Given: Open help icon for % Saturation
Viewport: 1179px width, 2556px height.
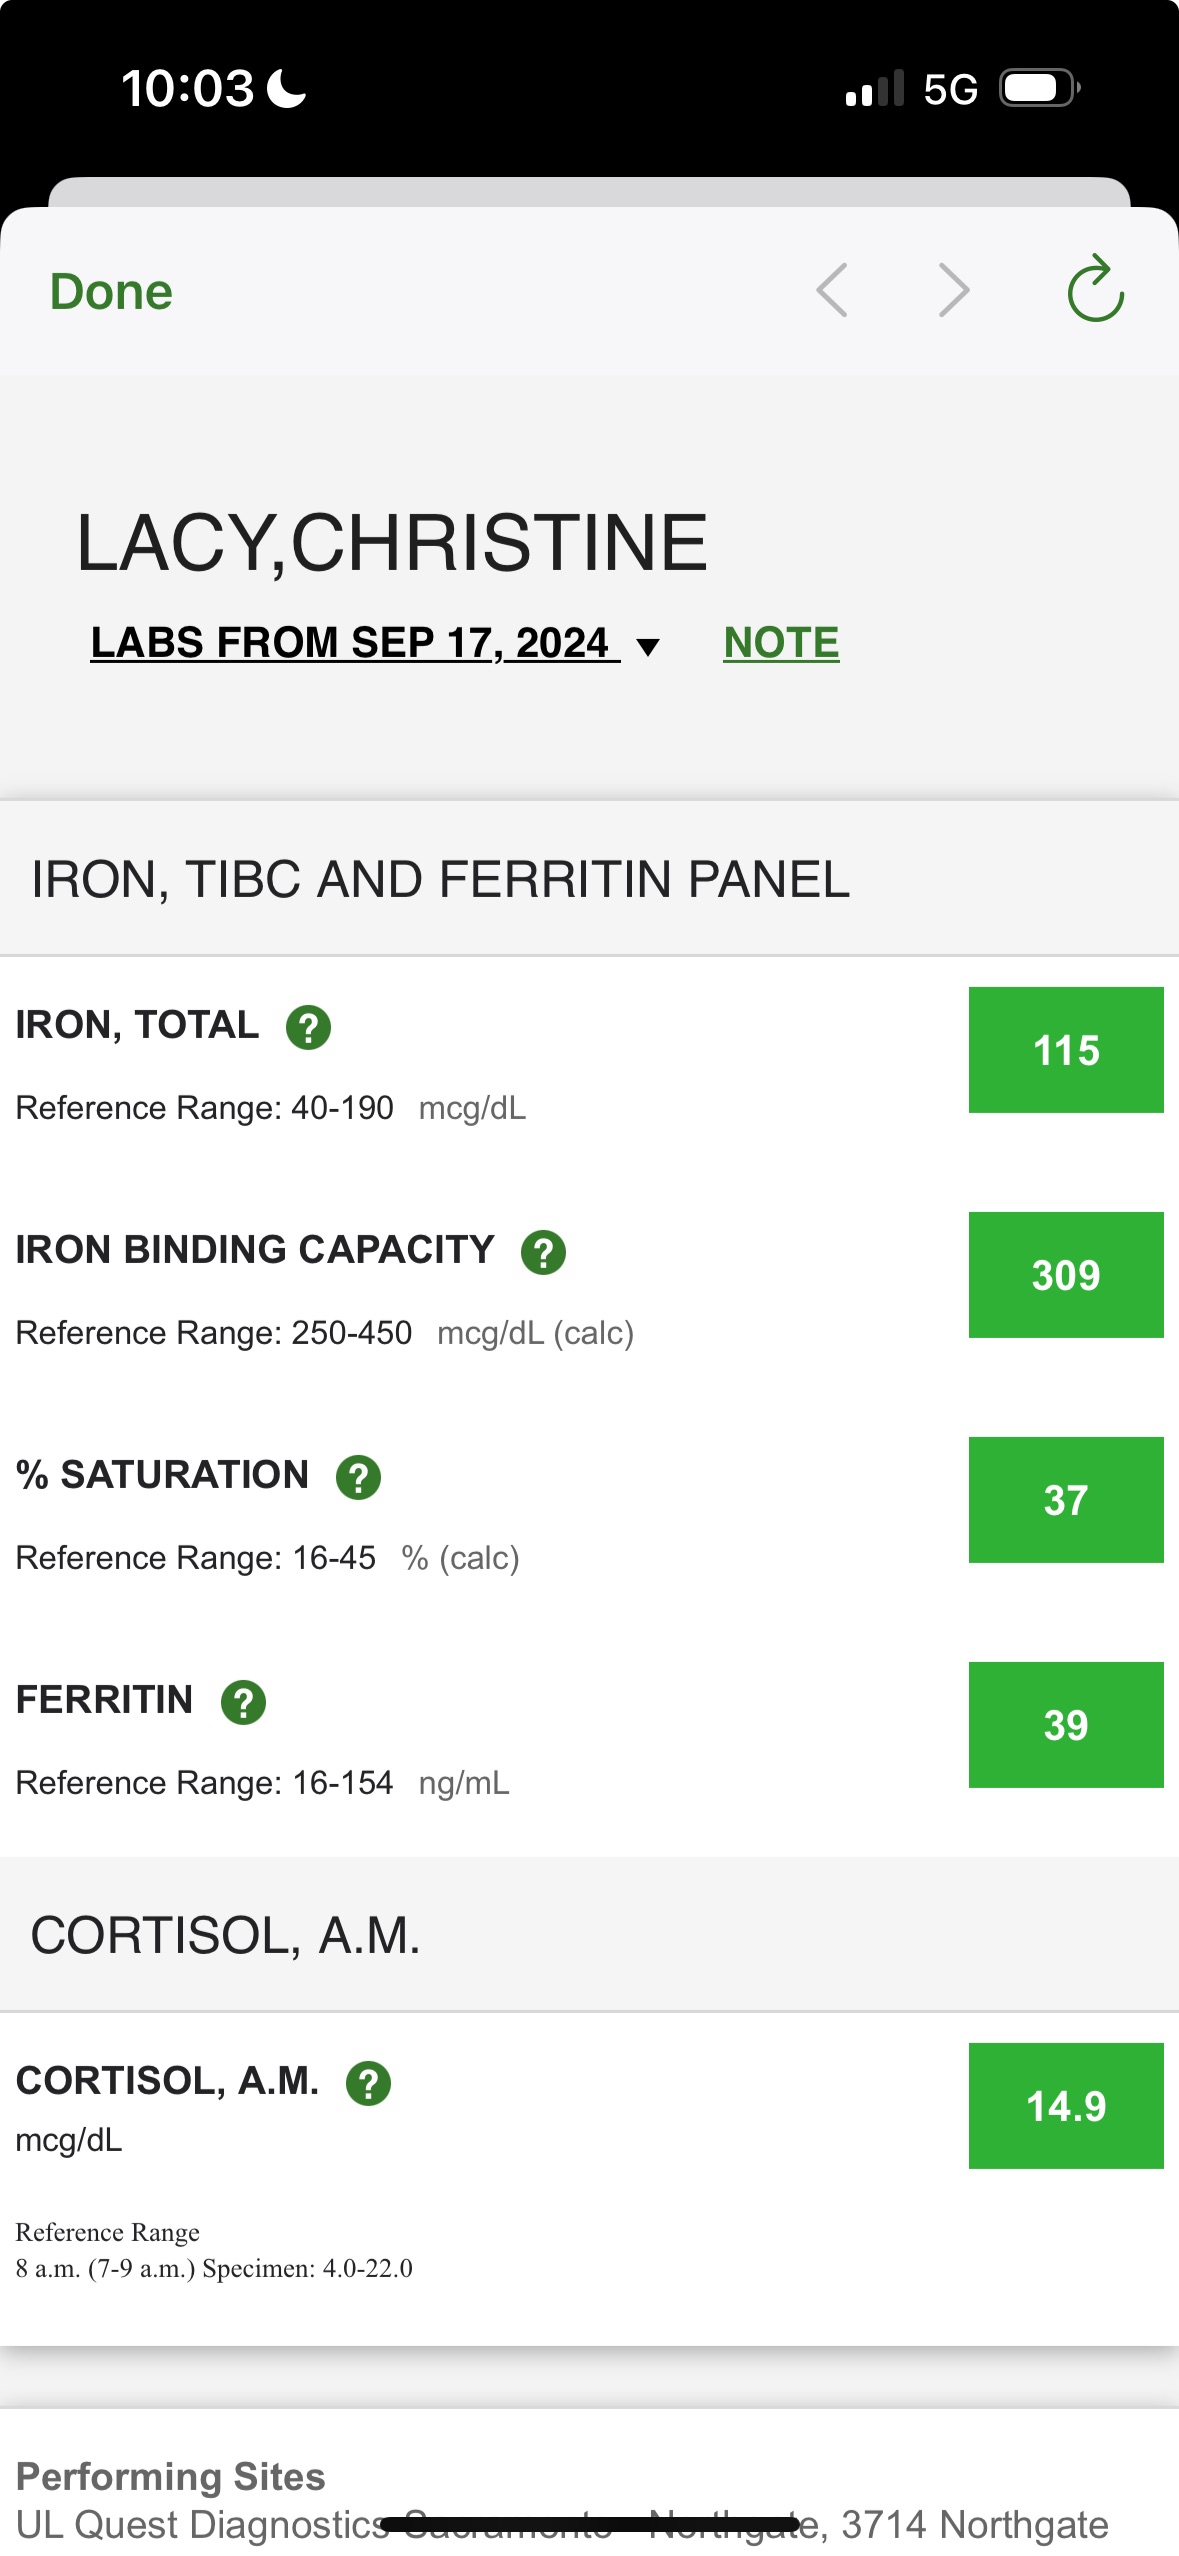Looking at the screenshot, I should (358, 1477).
